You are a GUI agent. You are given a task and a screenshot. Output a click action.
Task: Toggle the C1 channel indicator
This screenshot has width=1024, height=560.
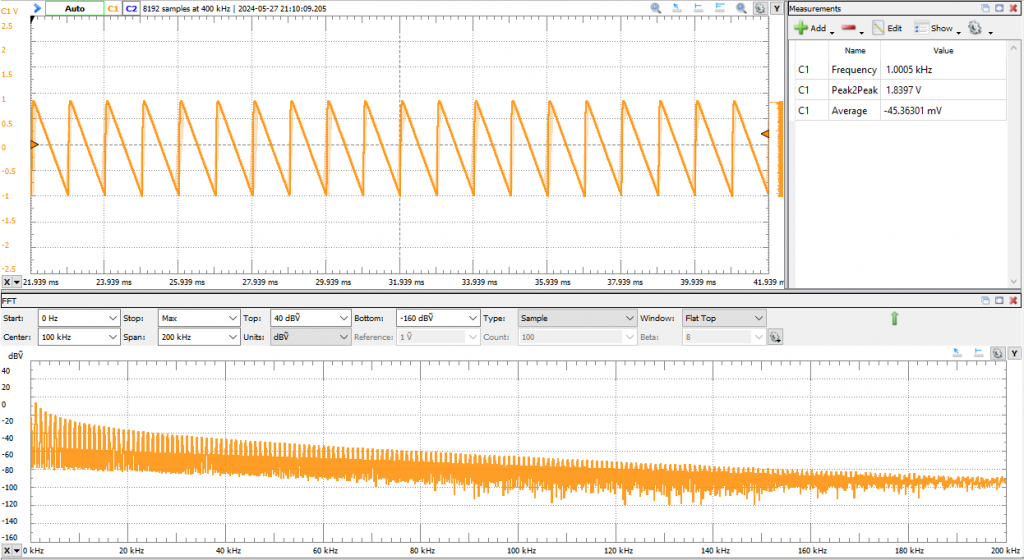point(113,8)
